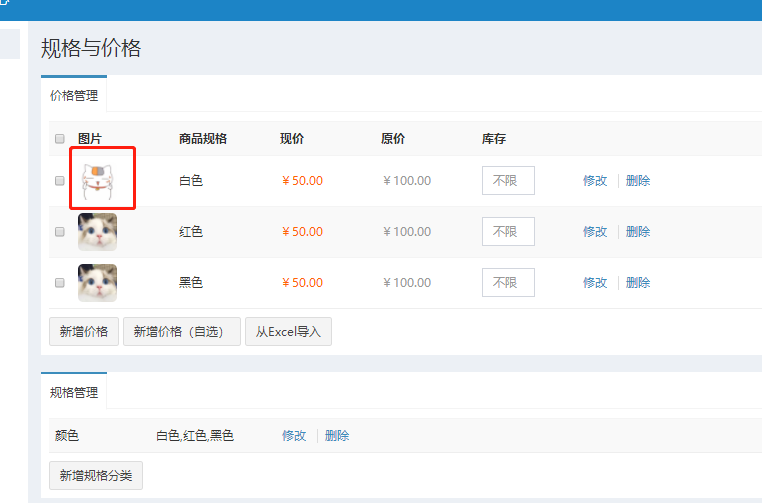Click 删除 link for the 黑色 row

click(638, 283)
